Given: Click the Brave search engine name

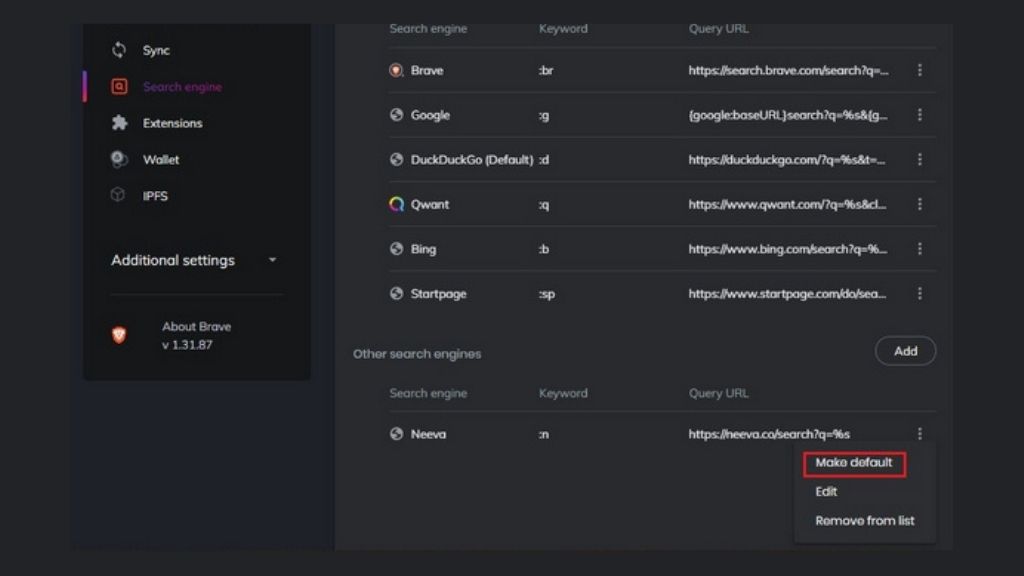Looking at the screenshot, I should (427, 70).
